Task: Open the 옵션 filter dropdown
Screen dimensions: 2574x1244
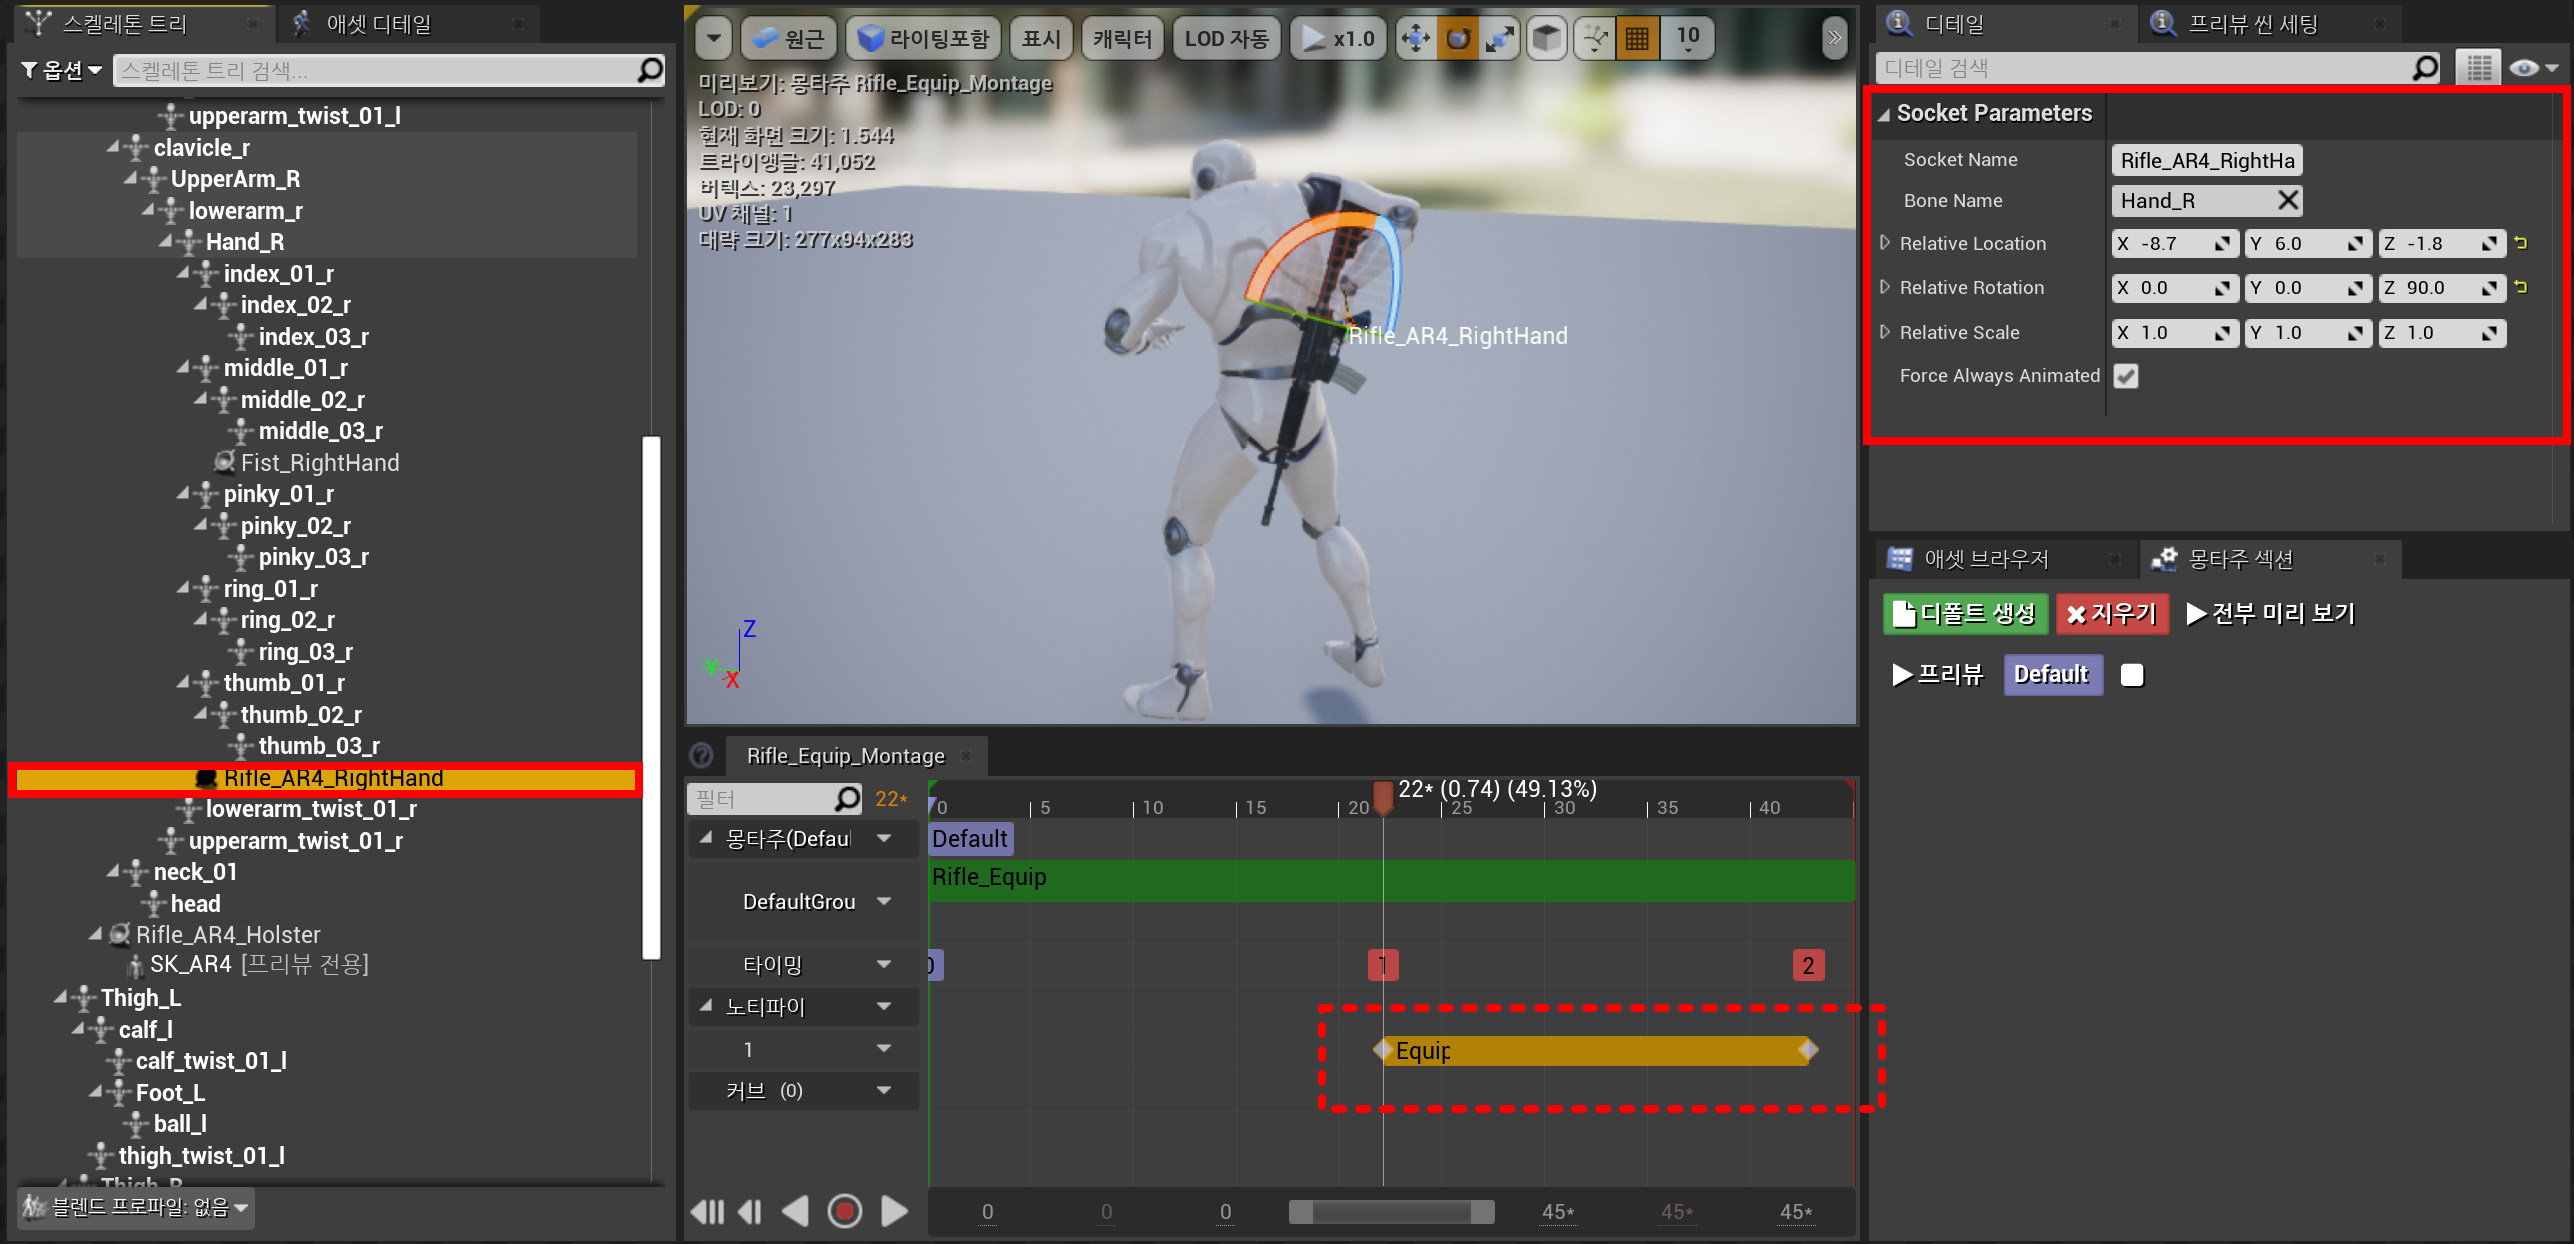Action: tap(62, 69)
